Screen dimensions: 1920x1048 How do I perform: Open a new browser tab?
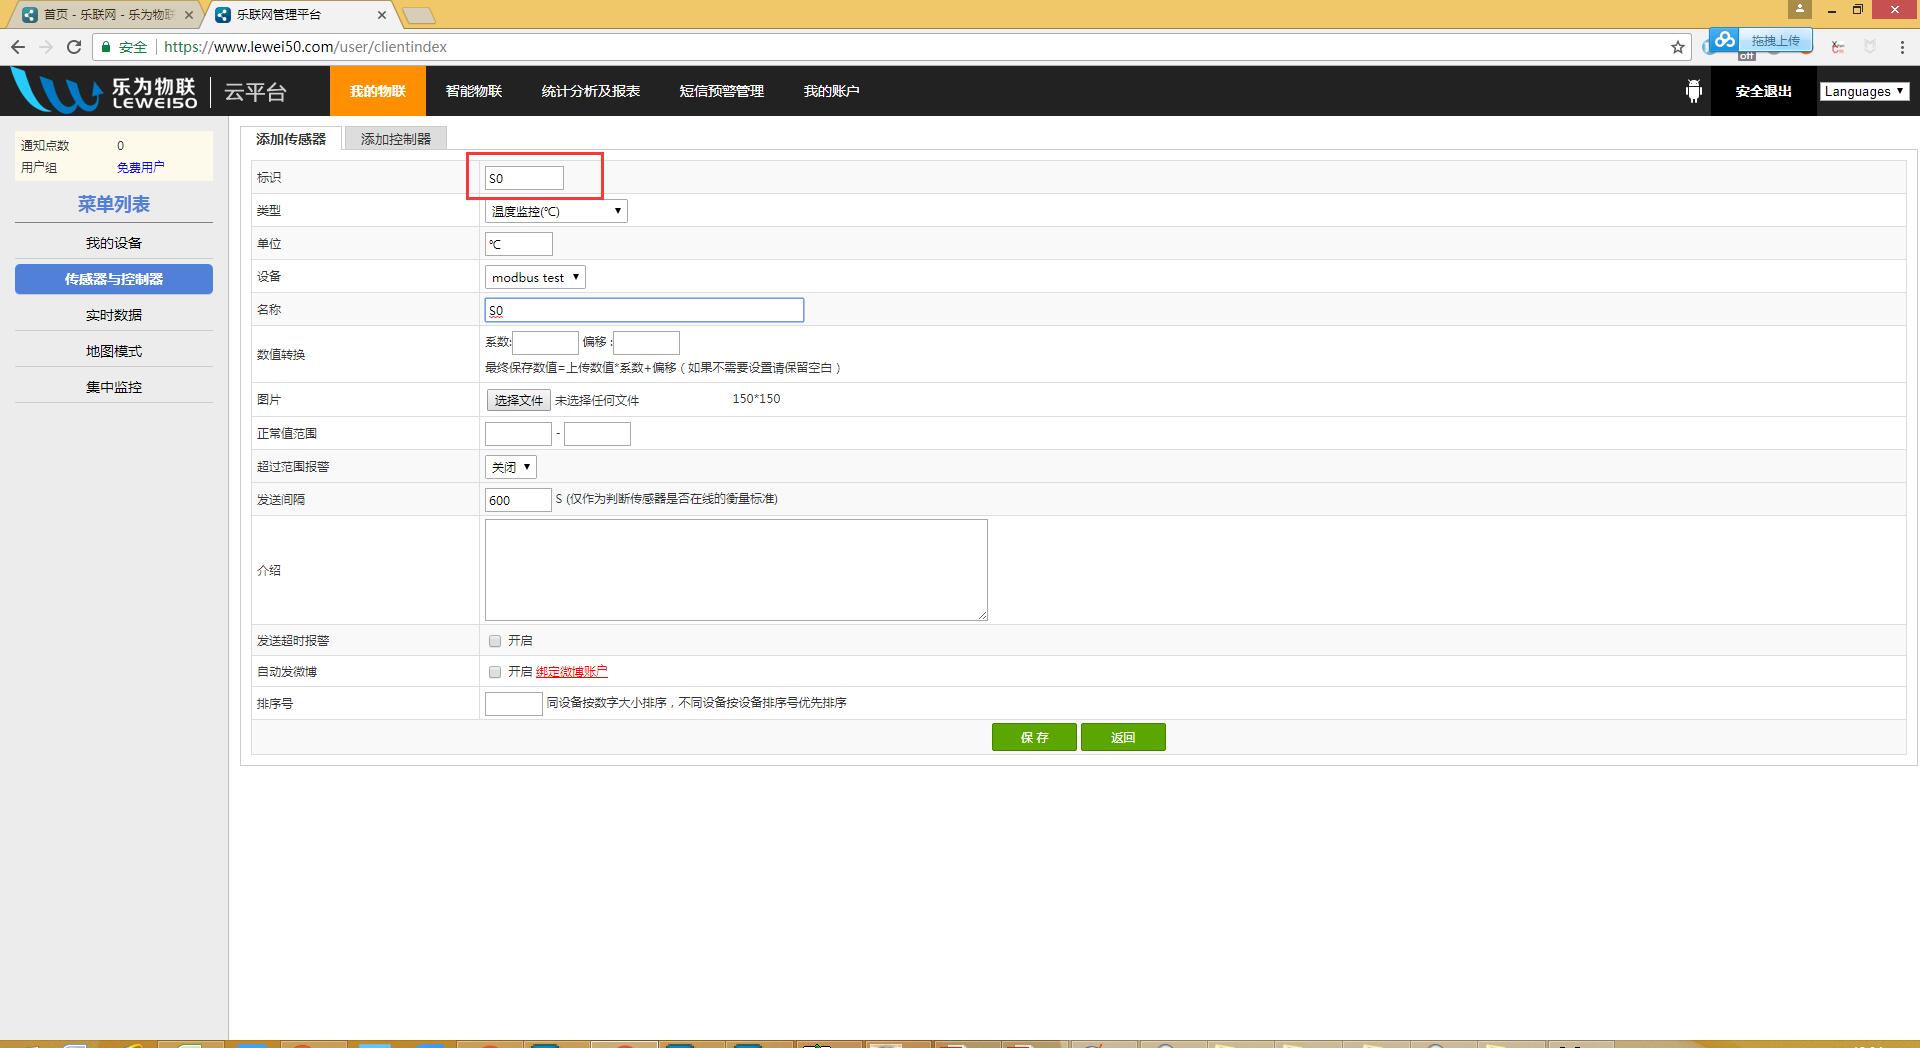click(x=419, y=15)
